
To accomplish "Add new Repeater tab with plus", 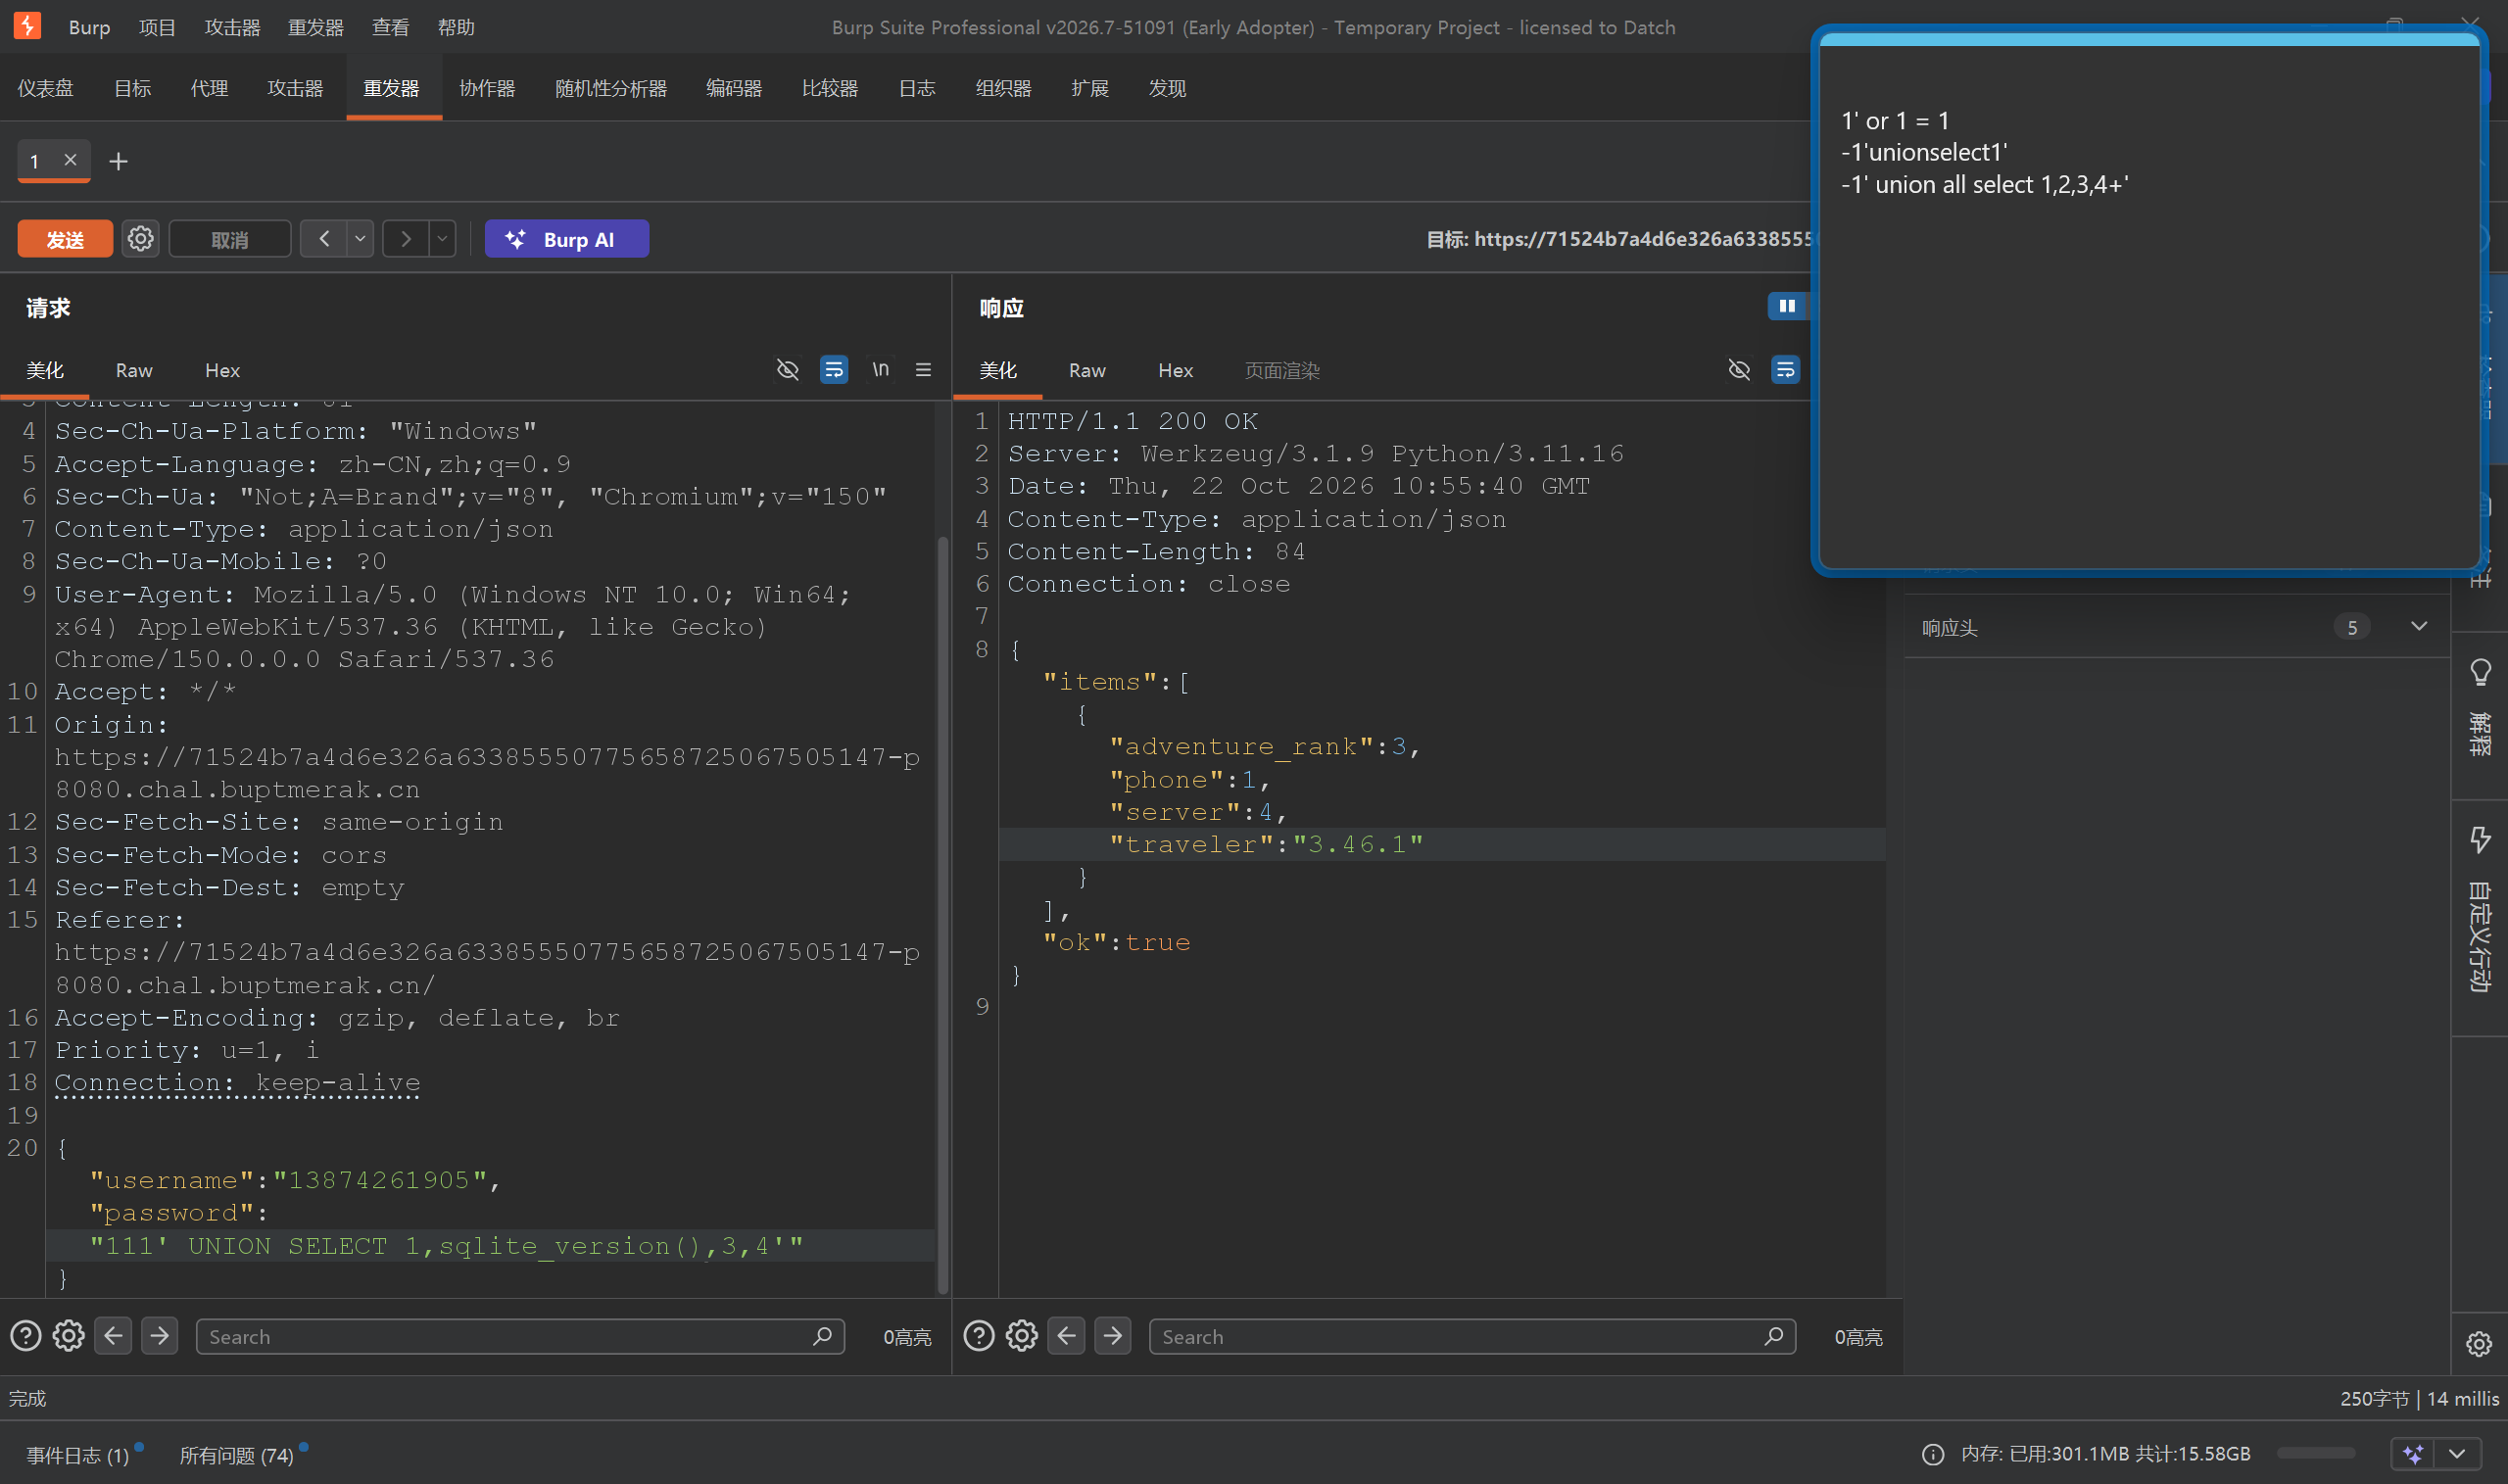I will pos(118,161).
